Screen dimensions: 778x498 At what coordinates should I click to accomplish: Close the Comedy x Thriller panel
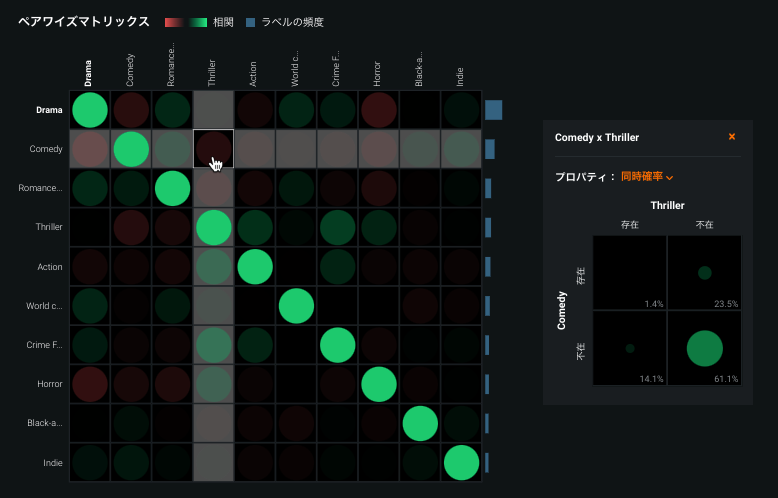tap(732, 137)
